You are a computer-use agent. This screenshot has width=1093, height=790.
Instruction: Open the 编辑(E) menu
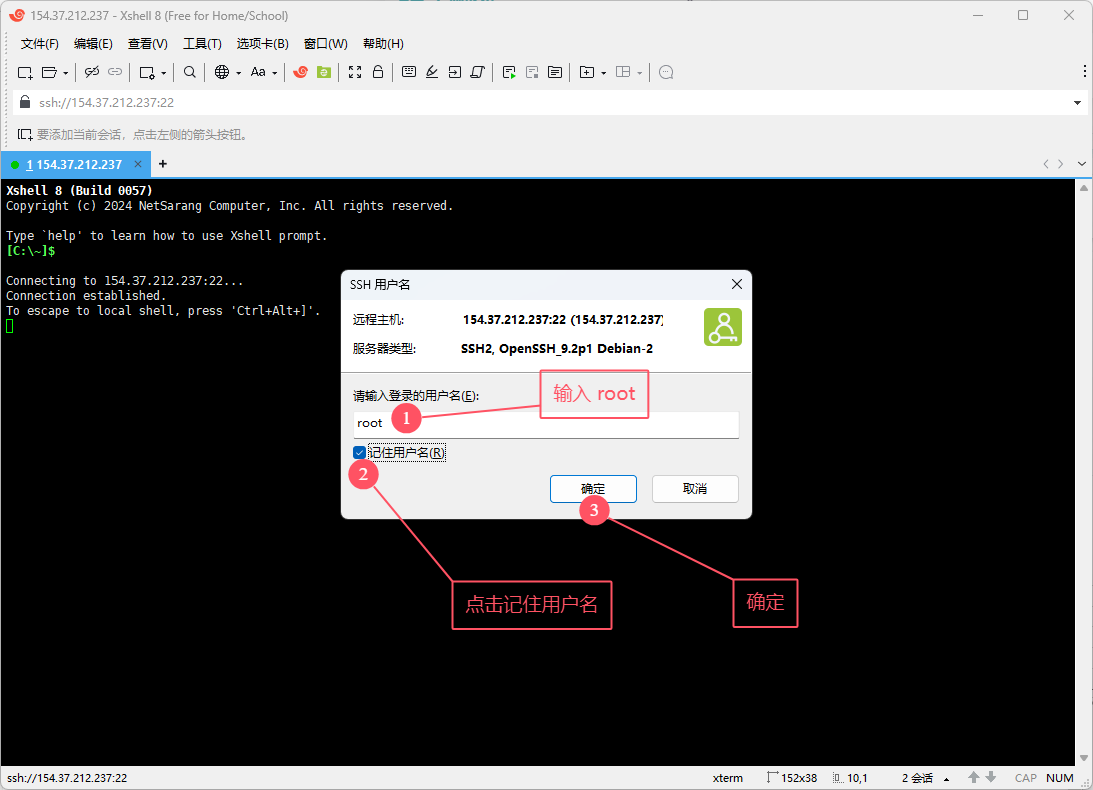tap(93, 44)
